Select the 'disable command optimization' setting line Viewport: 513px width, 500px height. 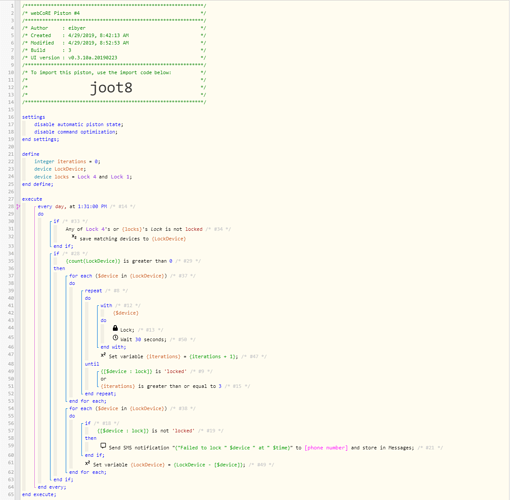point(76,132)
